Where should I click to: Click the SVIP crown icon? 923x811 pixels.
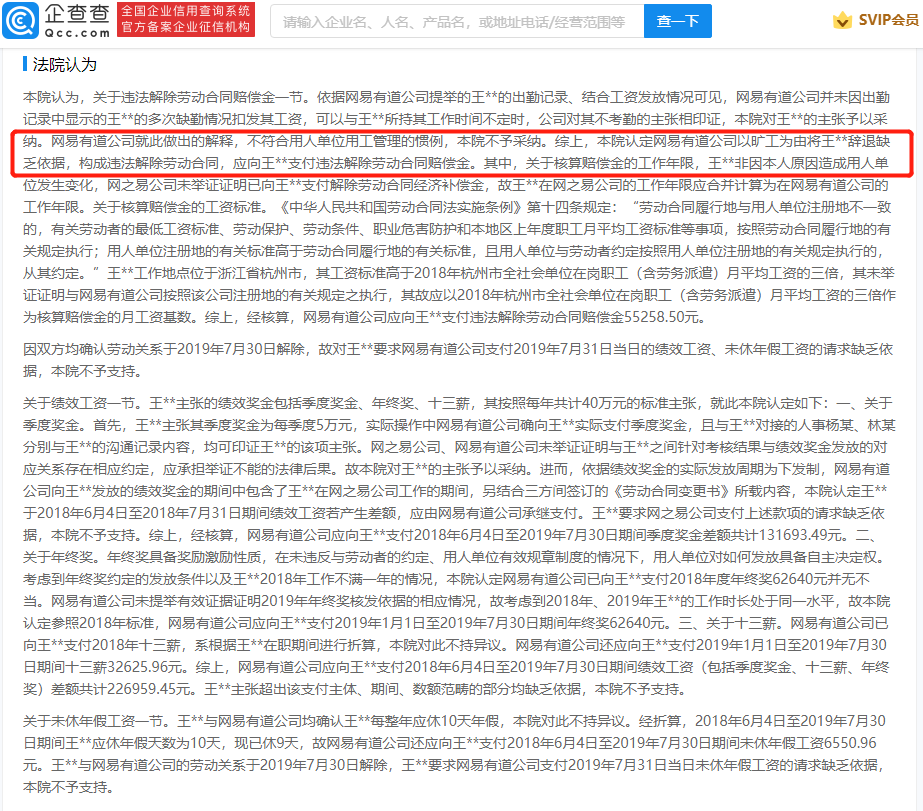[x=842, y=21]
